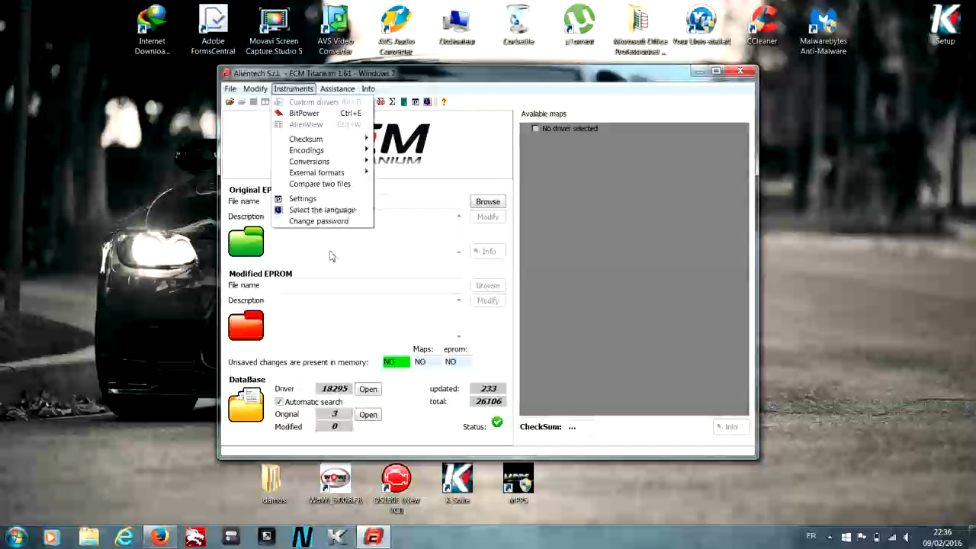Select Compare two files entry
This screenshot has width=976, height=549.
point(322,184)
